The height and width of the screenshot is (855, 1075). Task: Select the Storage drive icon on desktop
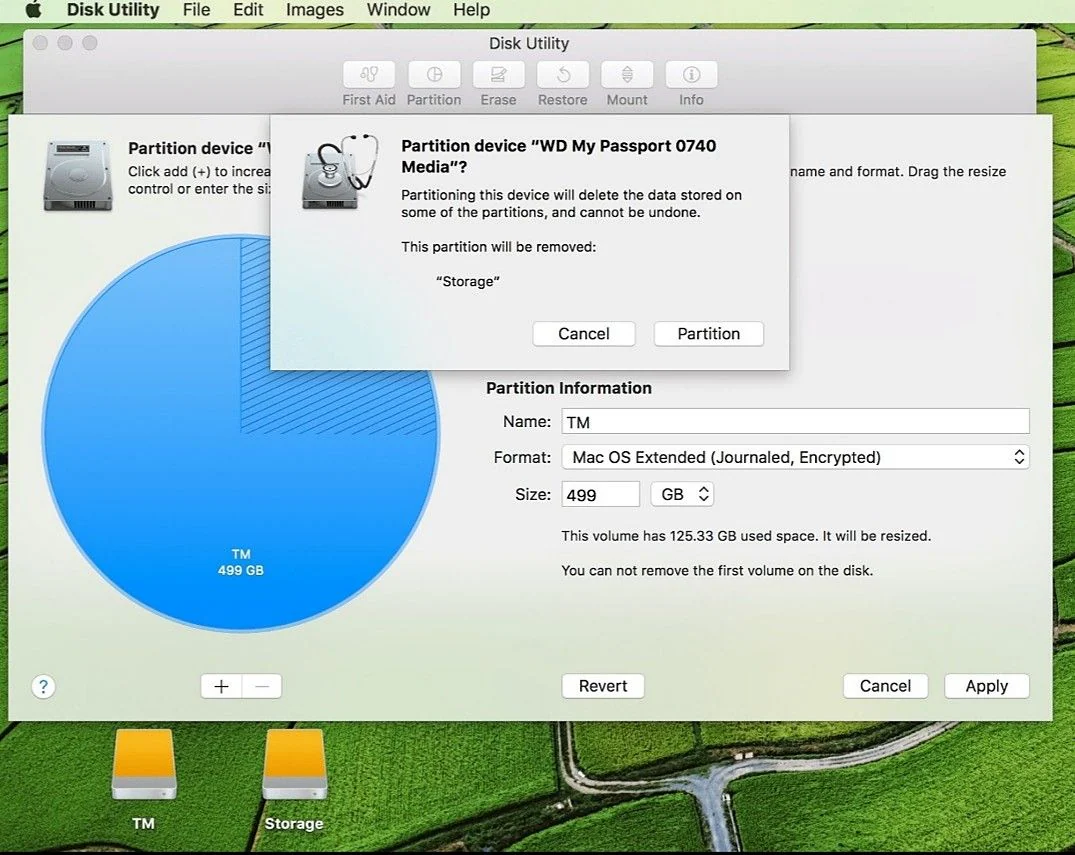(x=295, y=764)
